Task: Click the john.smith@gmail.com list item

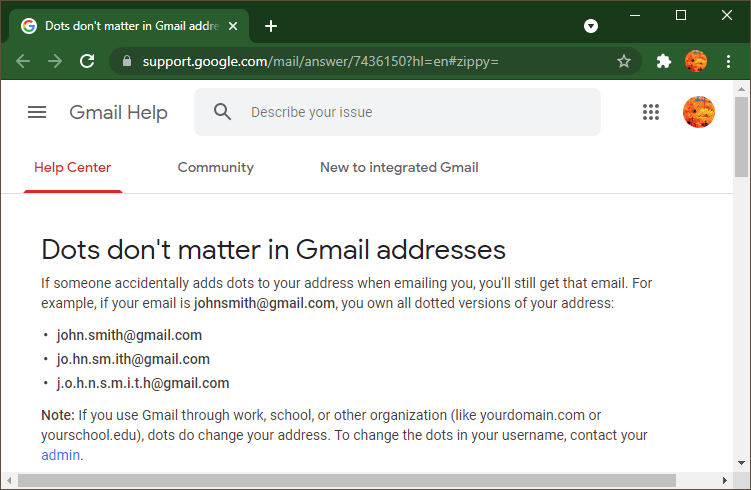Action: tap(129, 335)
